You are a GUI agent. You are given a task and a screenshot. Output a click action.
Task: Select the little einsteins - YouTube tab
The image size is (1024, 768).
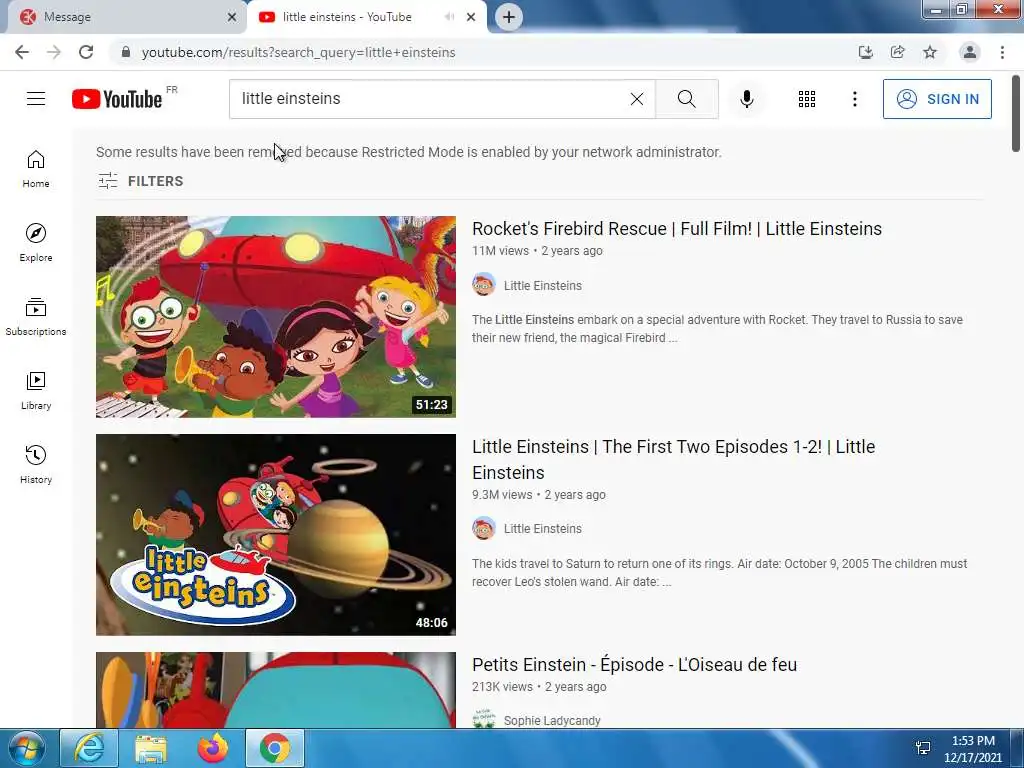tap(366, 17)
